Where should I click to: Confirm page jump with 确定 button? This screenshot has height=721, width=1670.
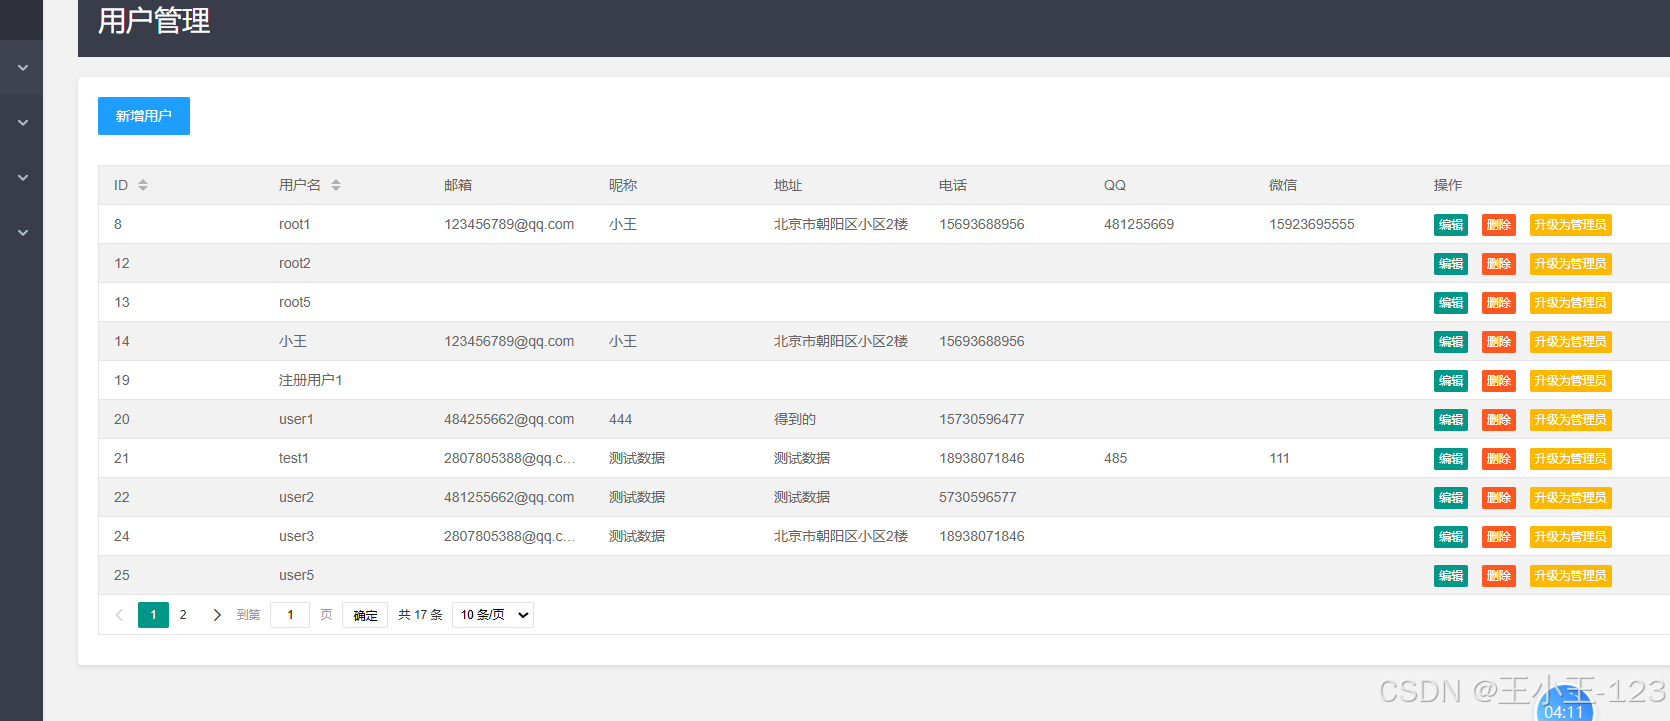365,615
